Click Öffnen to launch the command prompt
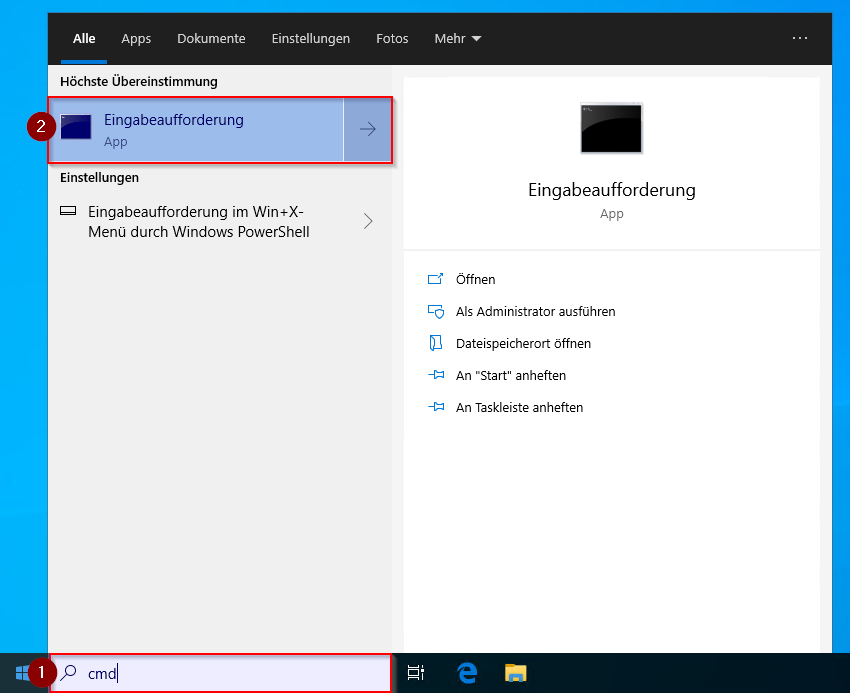Image resolution: width=850 pixels, height=693 pixels. click(x=475, y=280)
